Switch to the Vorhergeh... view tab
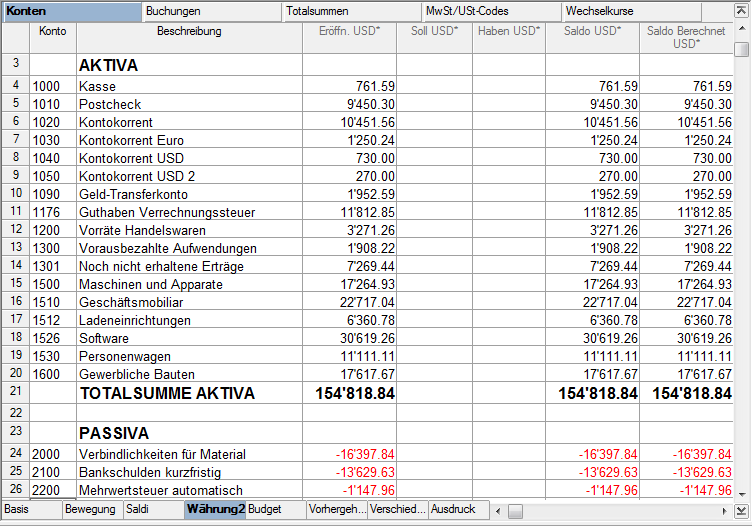The height and width of the screenshot is (526, 752). (337, 509)
